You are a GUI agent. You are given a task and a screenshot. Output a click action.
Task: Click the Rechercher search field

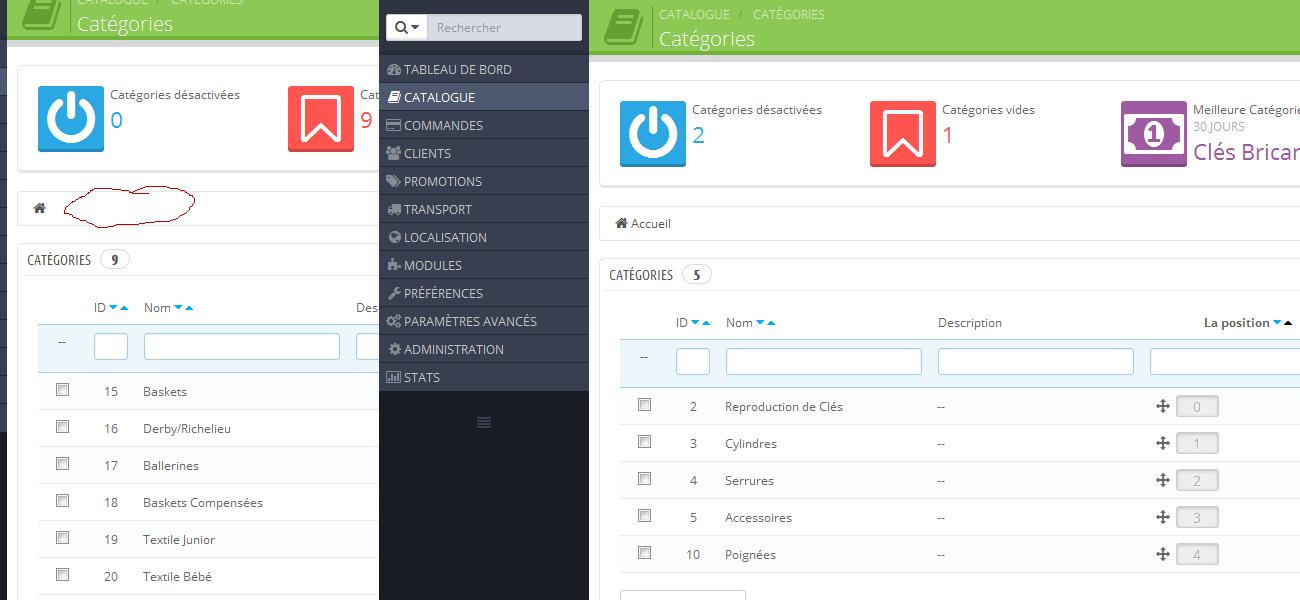tap(505, 28)
